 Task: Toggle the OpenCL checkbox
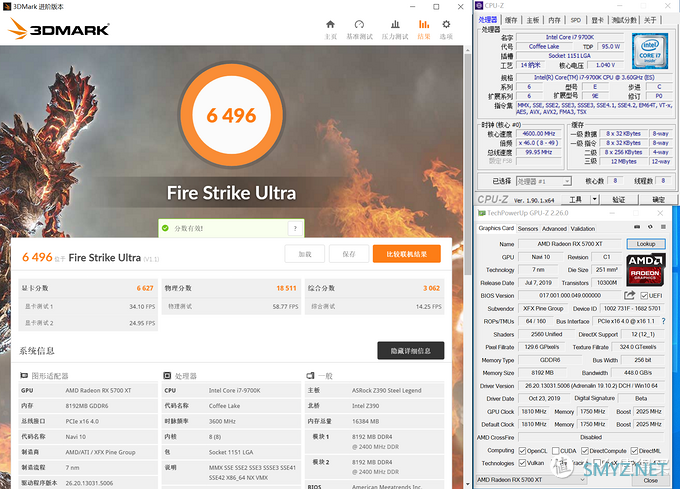click(x=523, y=451)
